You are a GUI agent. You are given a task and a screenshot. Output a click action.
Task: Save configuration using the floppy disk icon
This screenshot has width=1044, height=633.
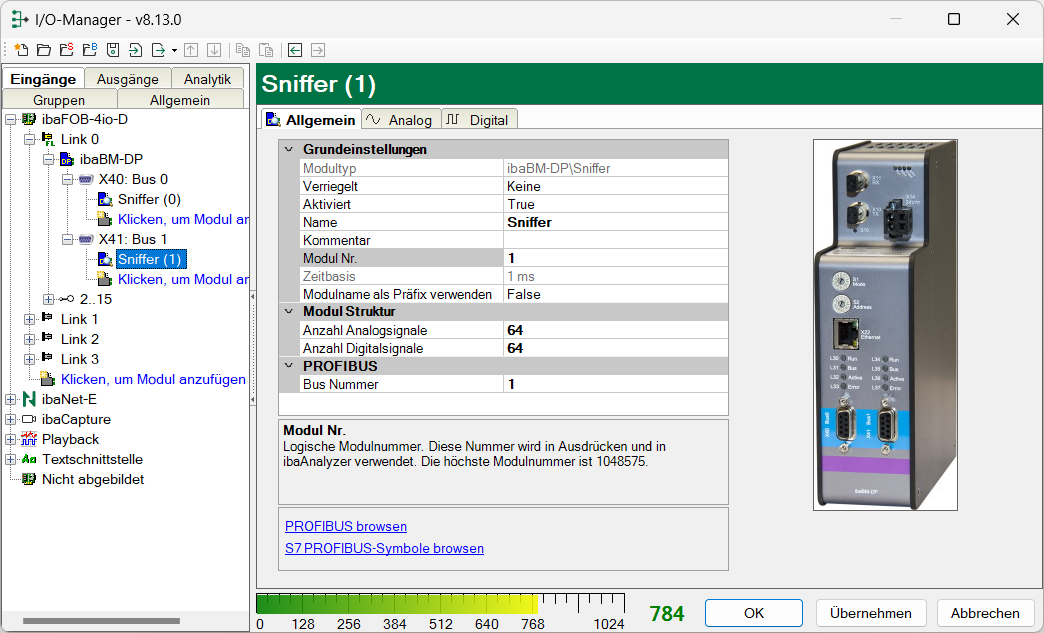(113, 50)
